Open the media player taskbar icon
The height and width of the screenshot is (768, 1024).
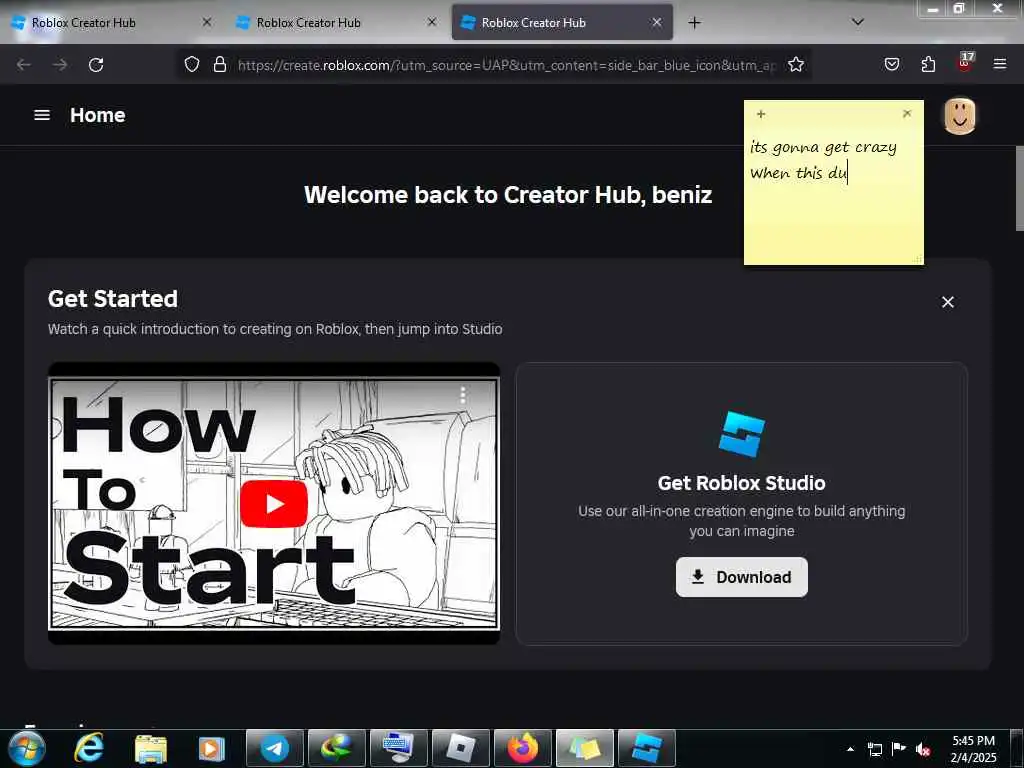point(212,748)
